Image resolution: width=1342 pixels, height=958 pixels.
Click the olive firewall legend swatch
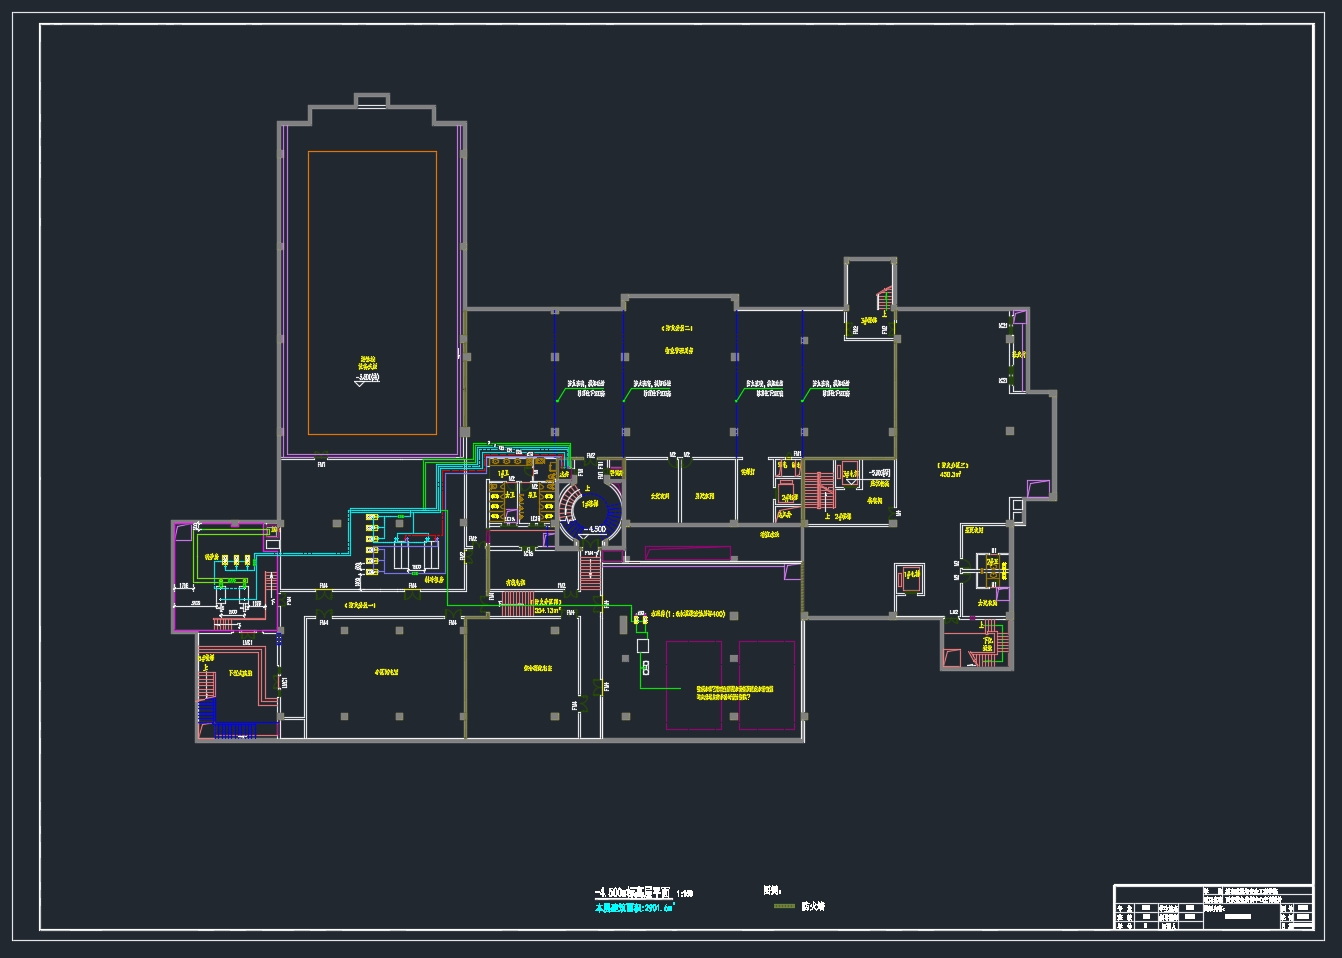(x=784, y=906)
